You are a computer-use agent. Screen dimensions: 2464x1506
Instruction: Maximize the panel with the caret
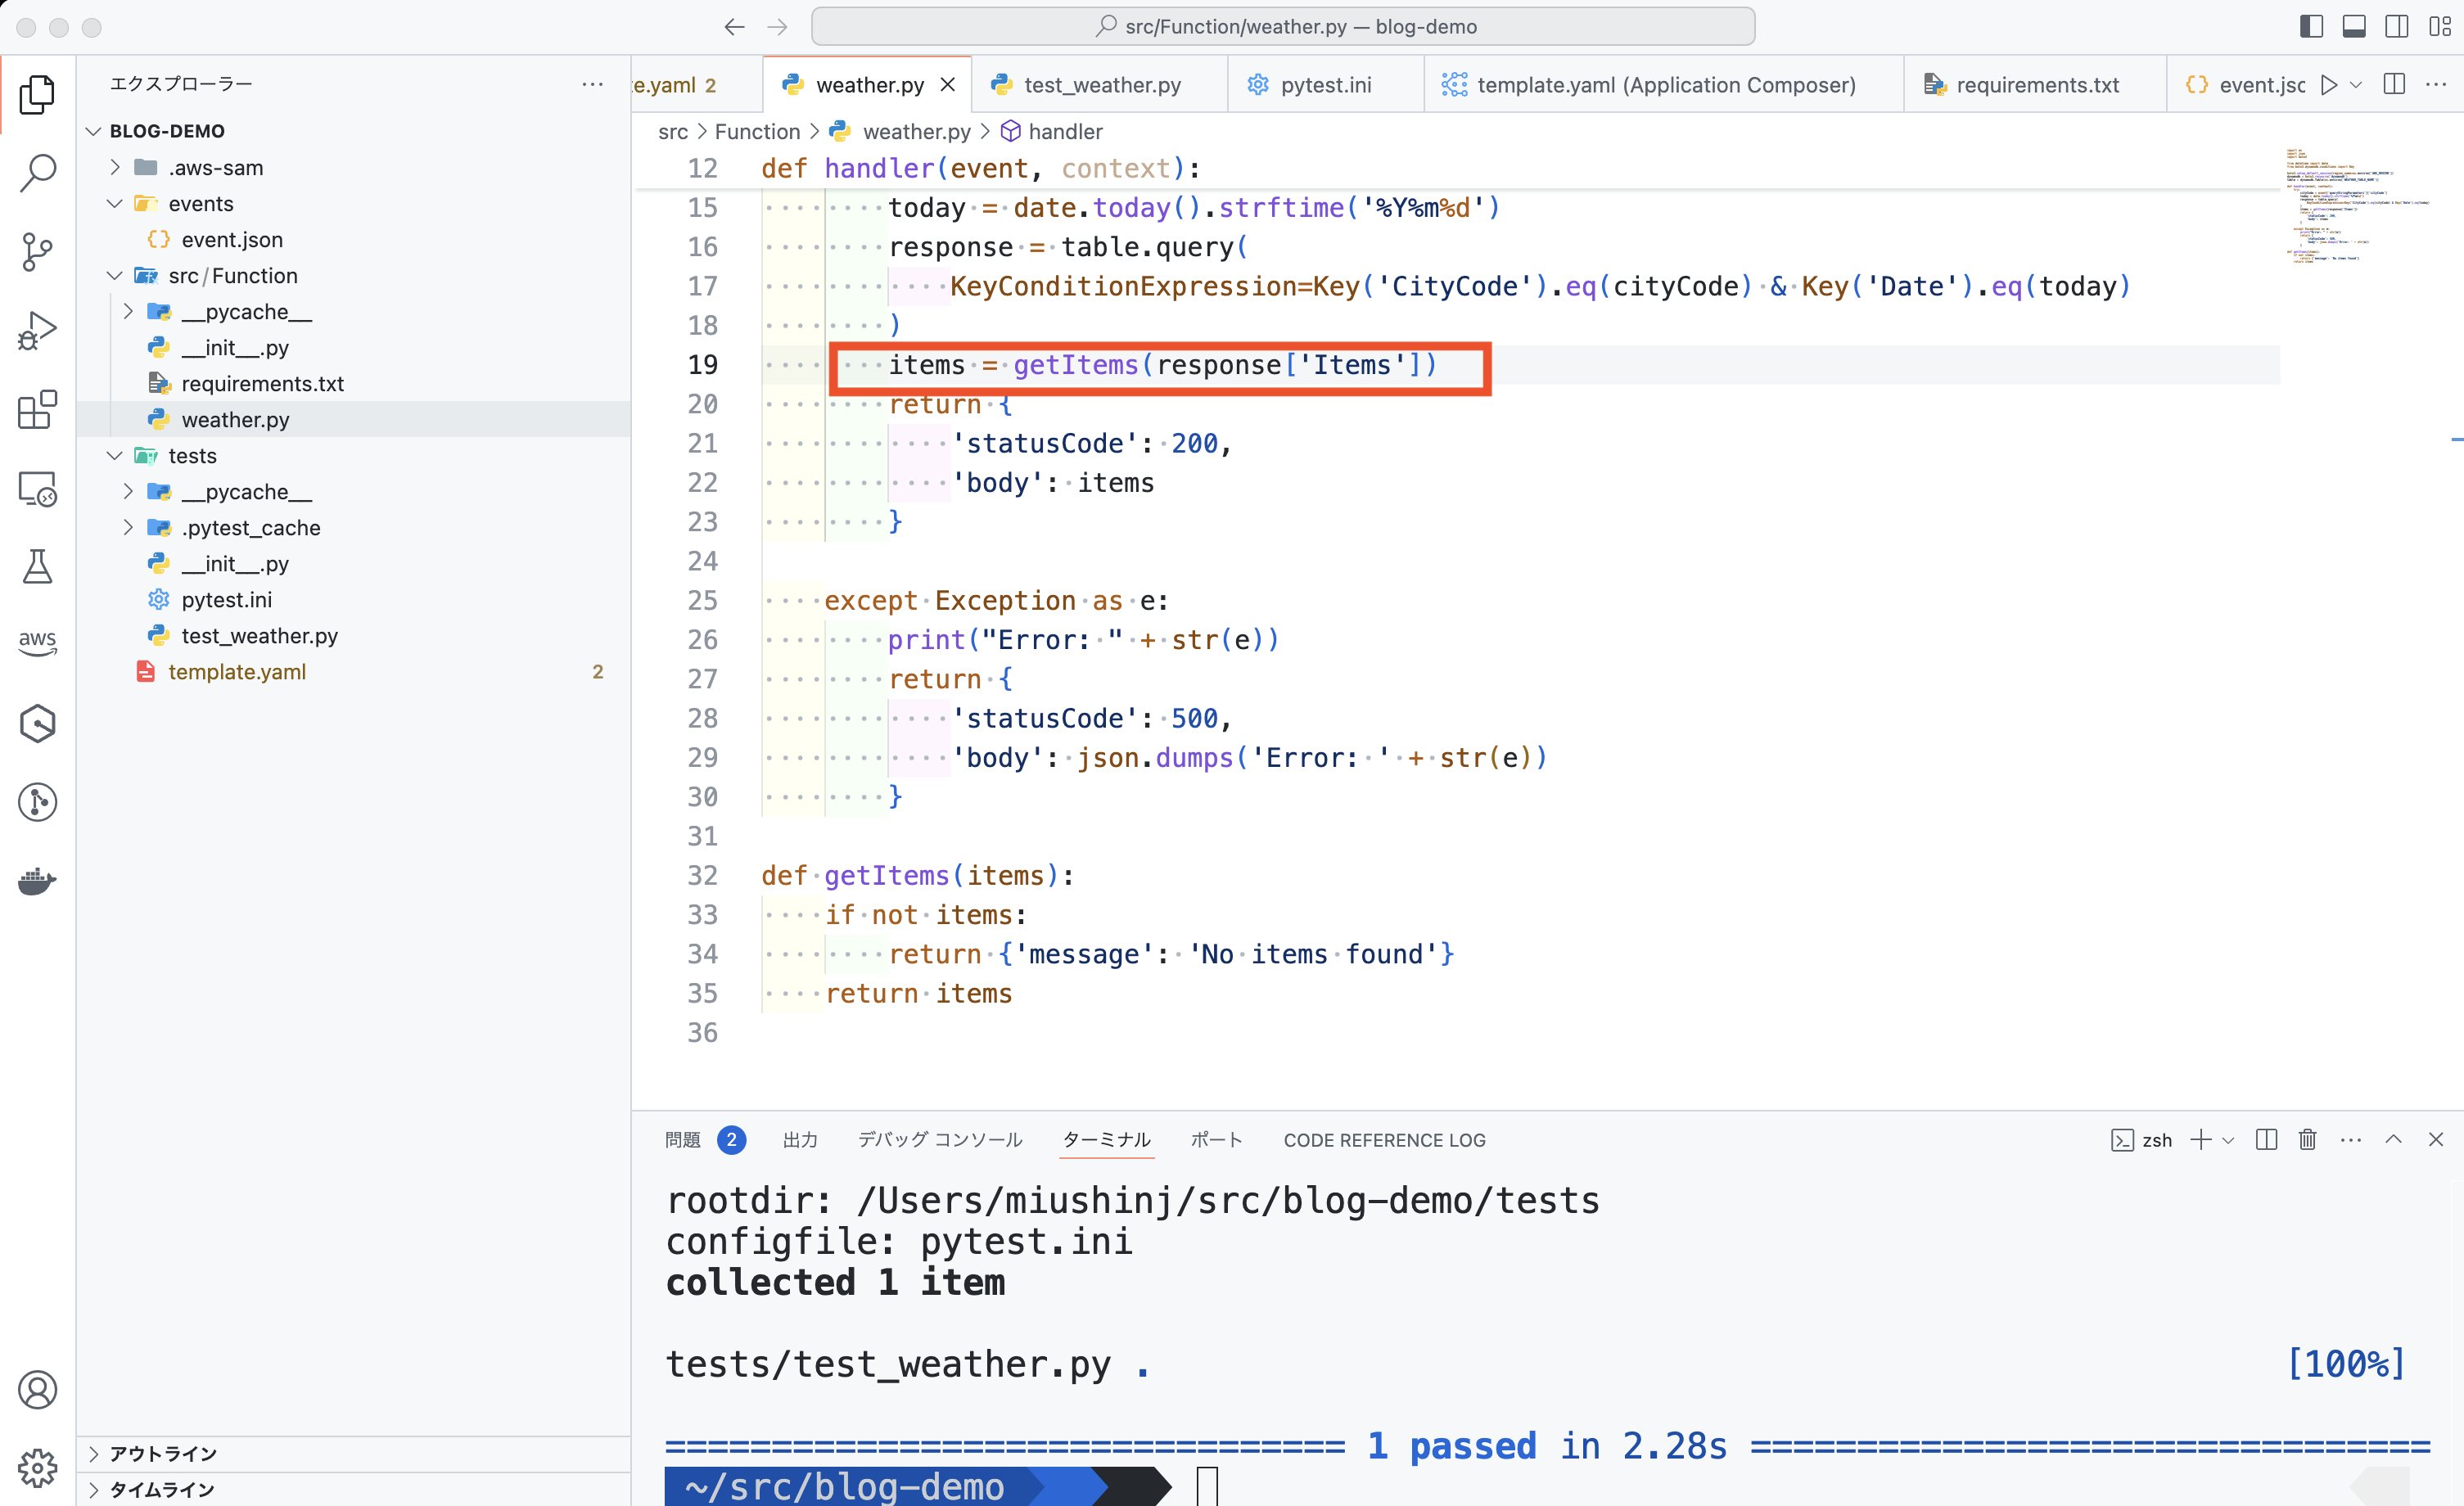pos(2393,1139)
